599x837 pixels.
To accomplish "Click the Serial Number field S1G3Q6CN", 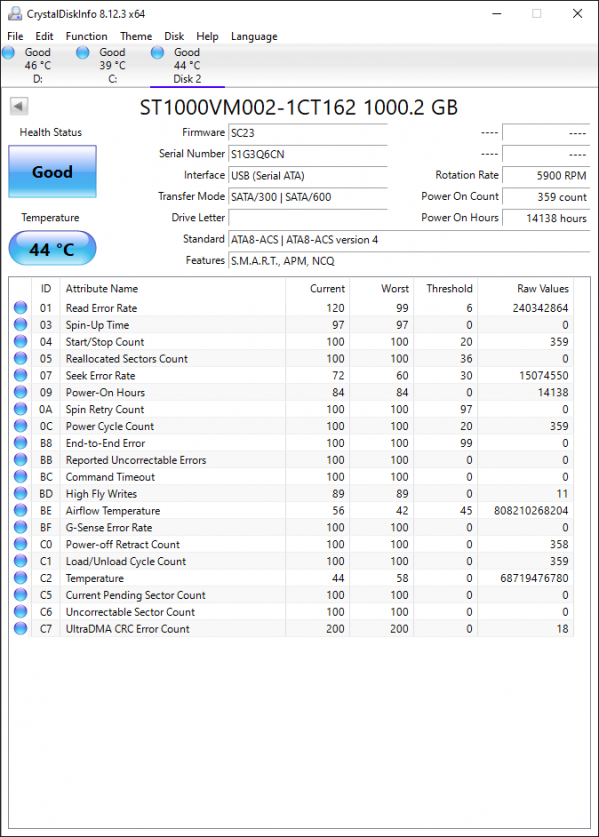I will coord(308,154).
